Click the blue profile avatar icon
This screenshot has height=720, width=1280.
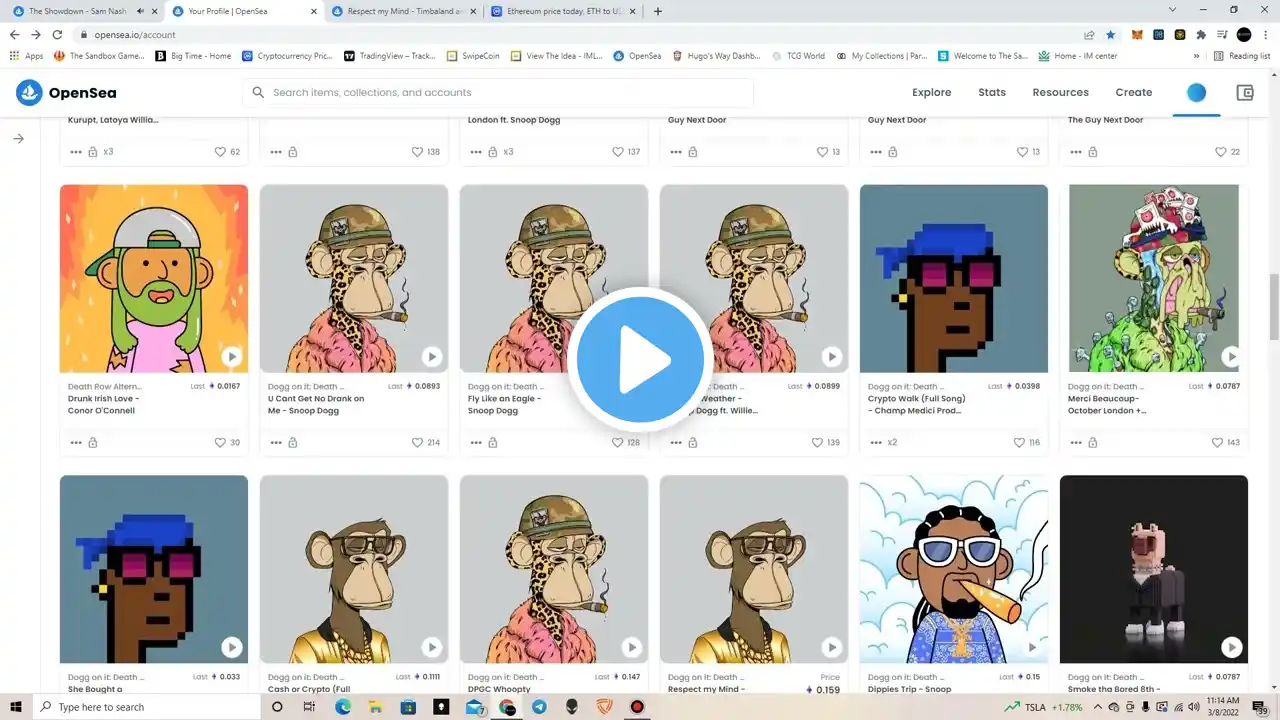[x=1196, y=93]
